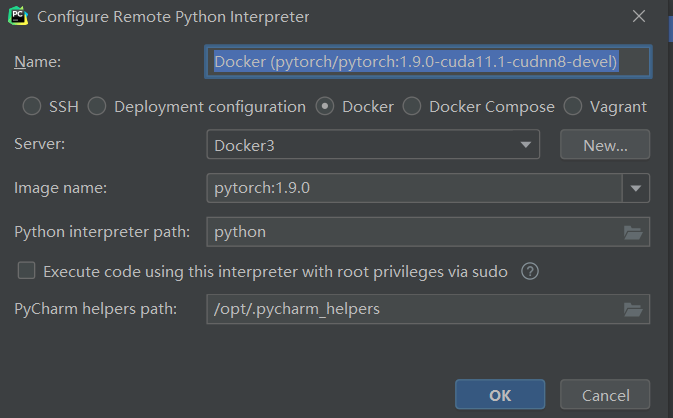Click the PyCharm logo icon in title bar
This screenshot has height=418, width=673.
pyautogui.click(x=17, y=16)
